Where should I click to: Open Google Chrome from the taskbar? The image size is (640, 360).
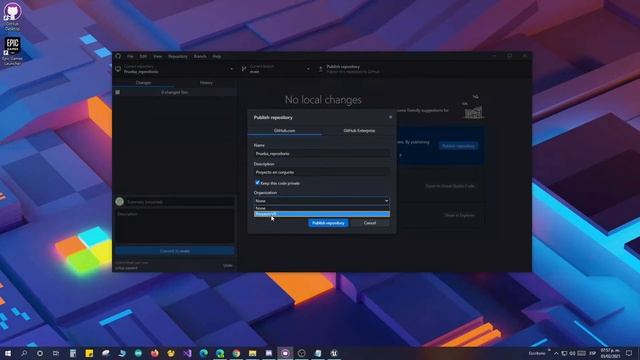click(236, 353)
